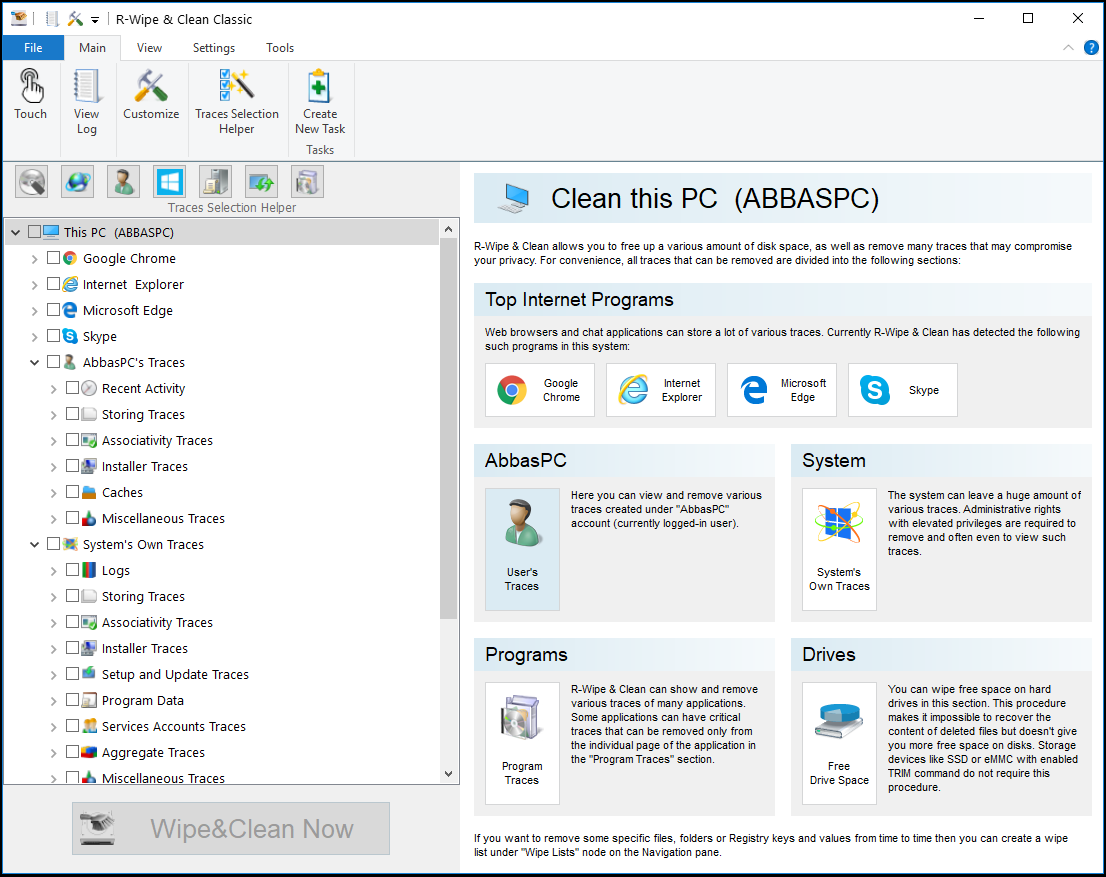Switch to the Settings ribbon tab
The height and width of the screenshot is (877, 1106).
pyautogui.click(x=214, y=48)
